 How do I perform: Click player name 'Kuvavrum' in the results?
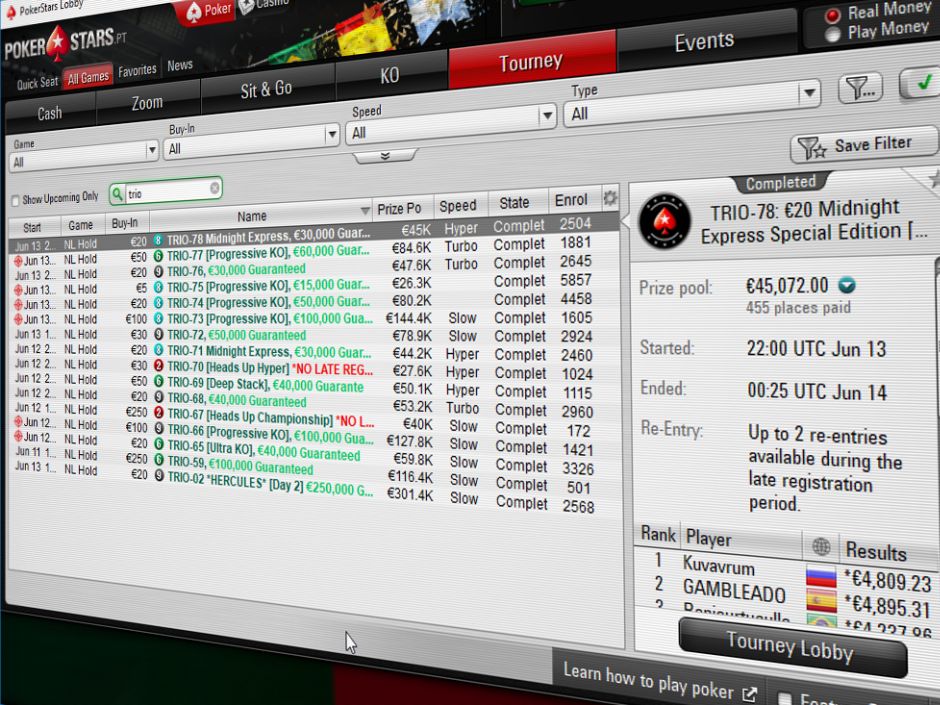pyautogui.click(x=719, y=565)
